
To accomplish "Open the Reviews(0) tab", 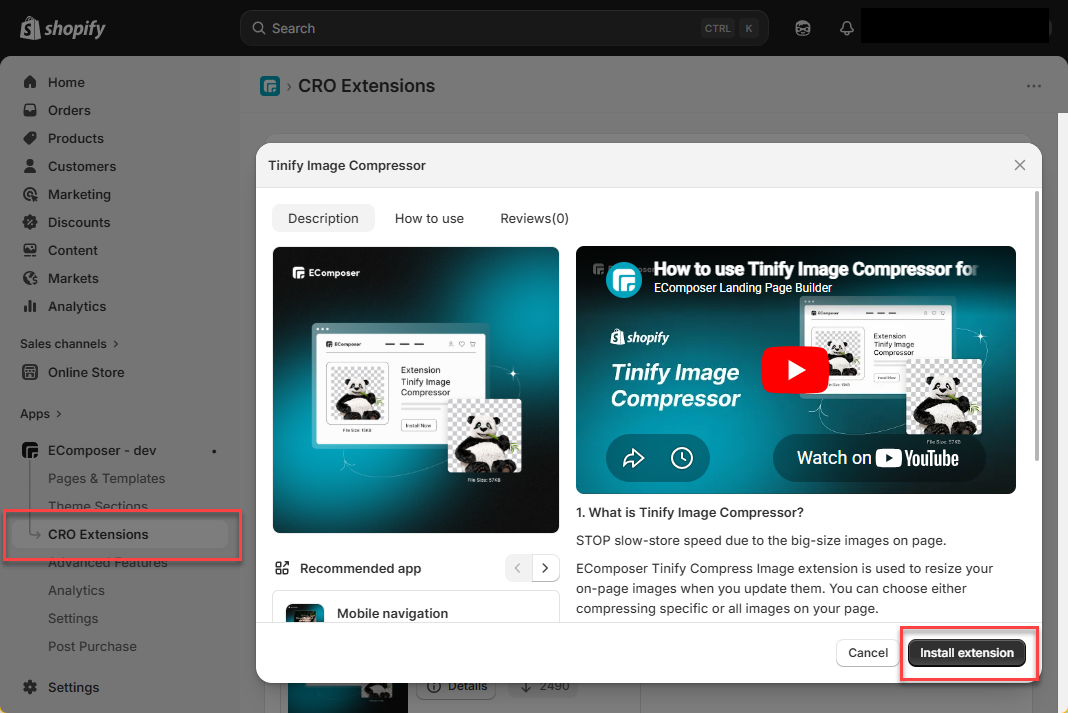I will pyautogui.click(x=534, y=218).
